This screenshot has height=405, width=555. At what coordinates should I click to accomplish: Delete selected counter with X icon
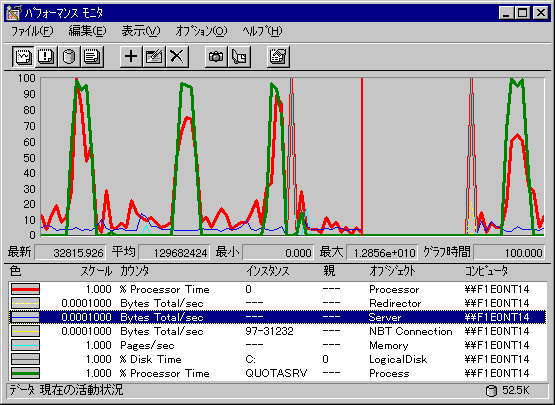tap(177, 56)
